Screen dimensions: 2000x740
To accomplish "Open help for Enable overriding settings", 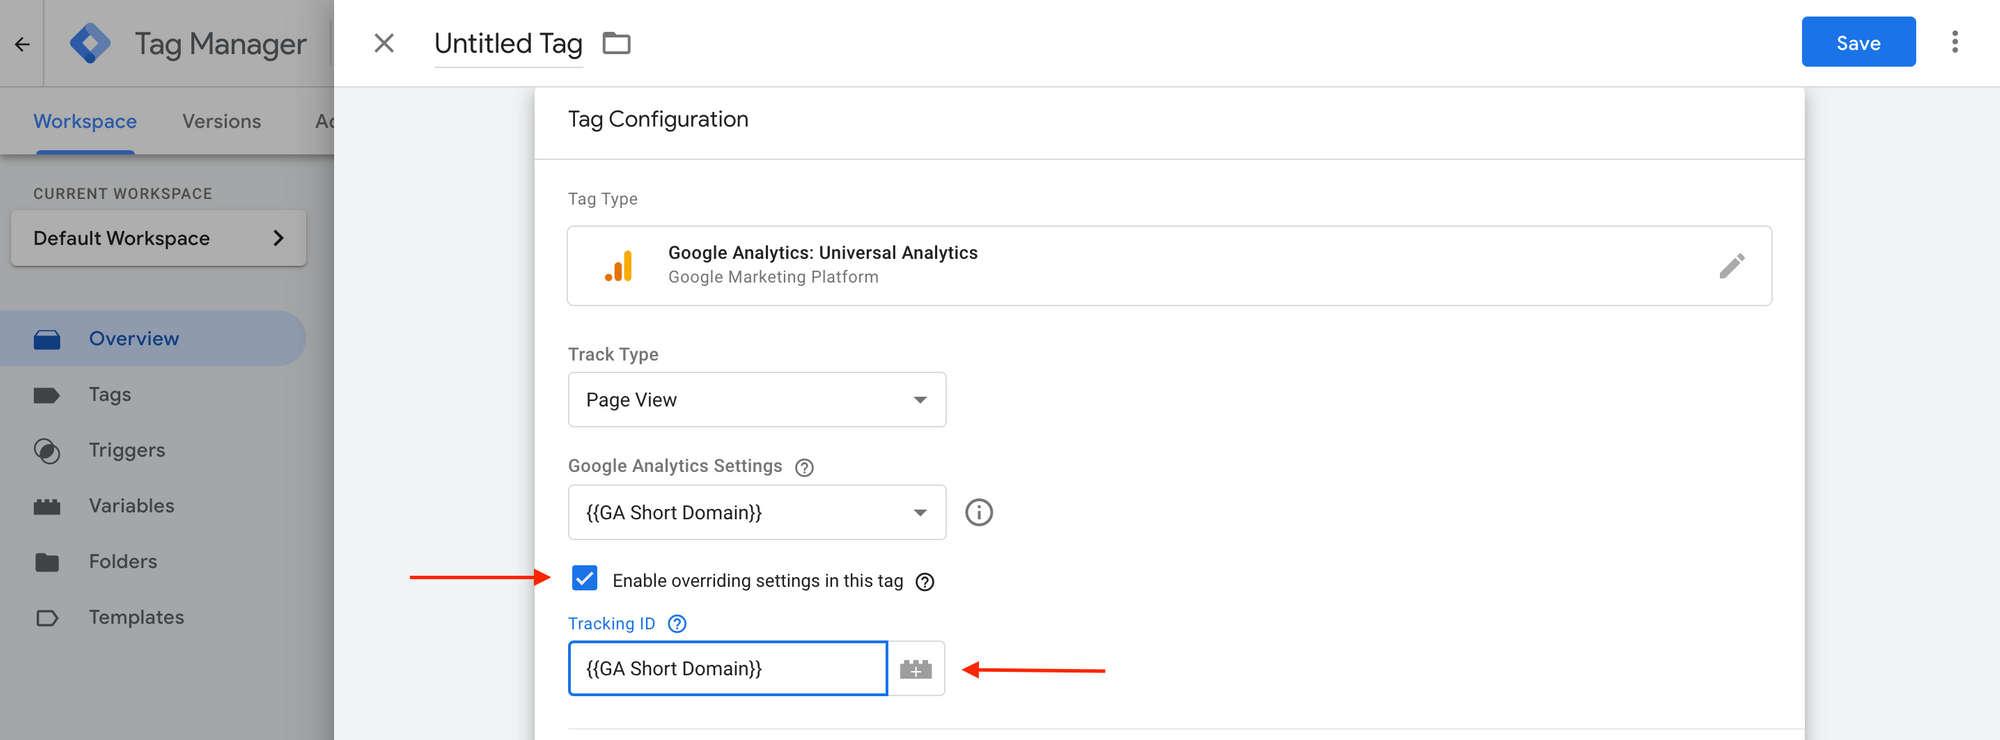I will (x=925, y=582).
